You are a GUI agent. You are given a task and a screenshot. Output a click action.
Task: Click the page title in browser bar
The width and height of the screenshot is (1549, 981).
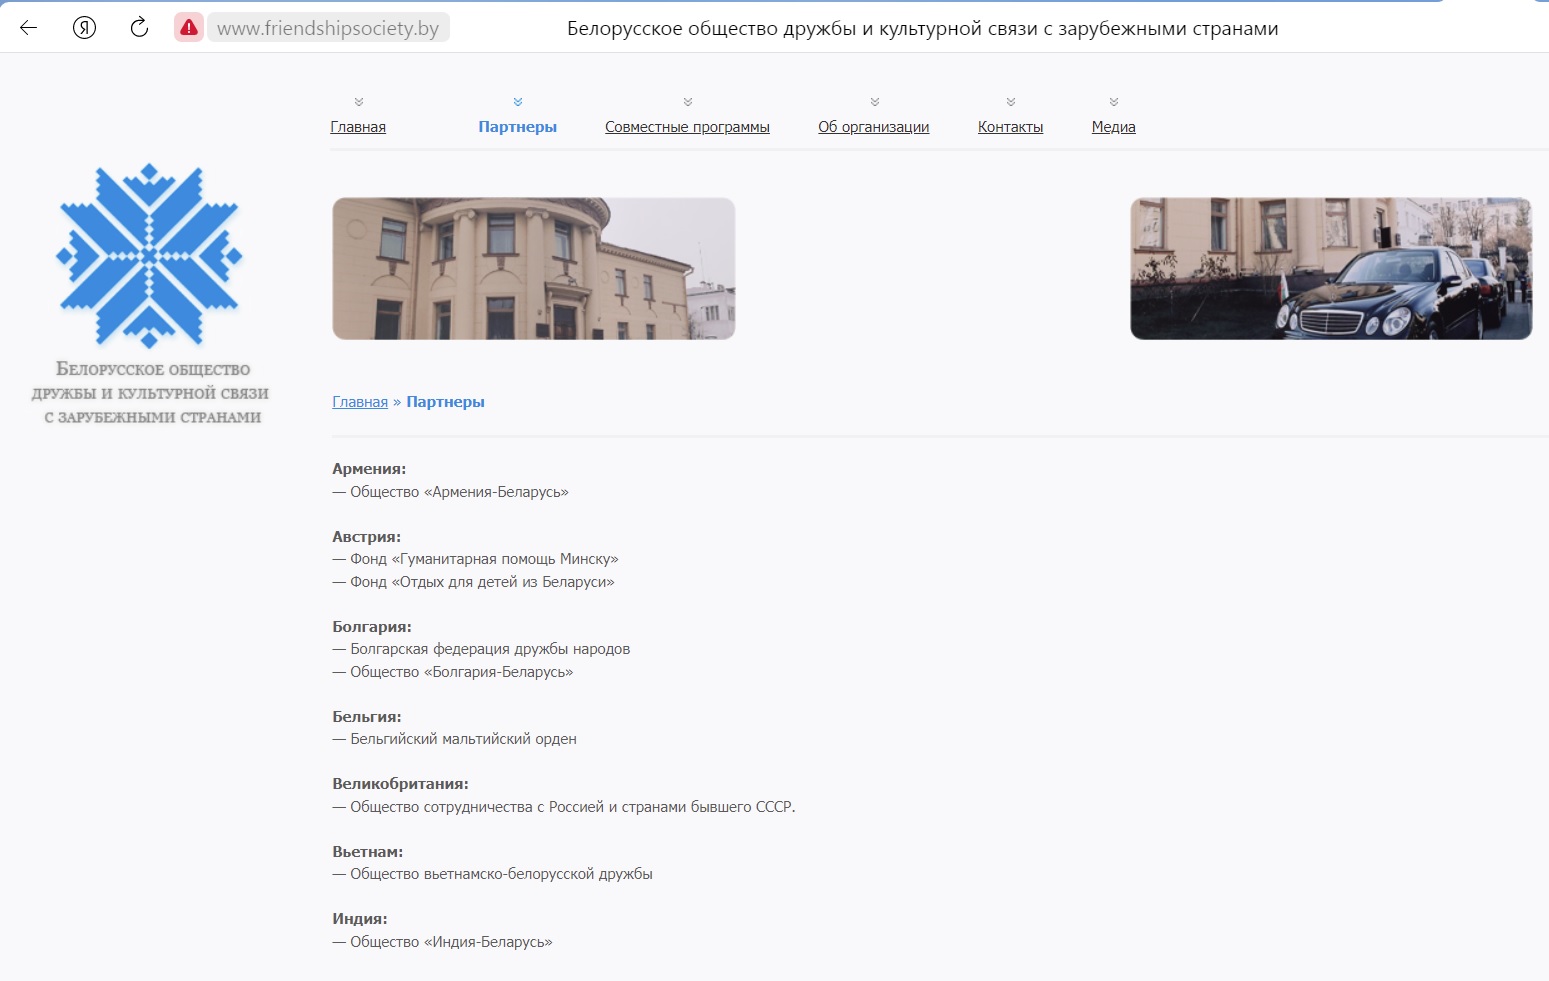click(x=922, y=28)
